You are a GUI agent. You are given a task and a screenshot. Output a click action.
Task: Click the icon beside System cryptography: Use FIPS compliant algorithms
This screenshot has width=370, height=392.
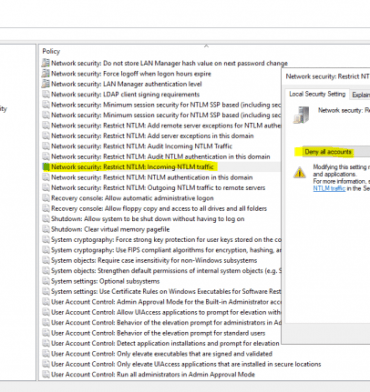coord(46,250)
